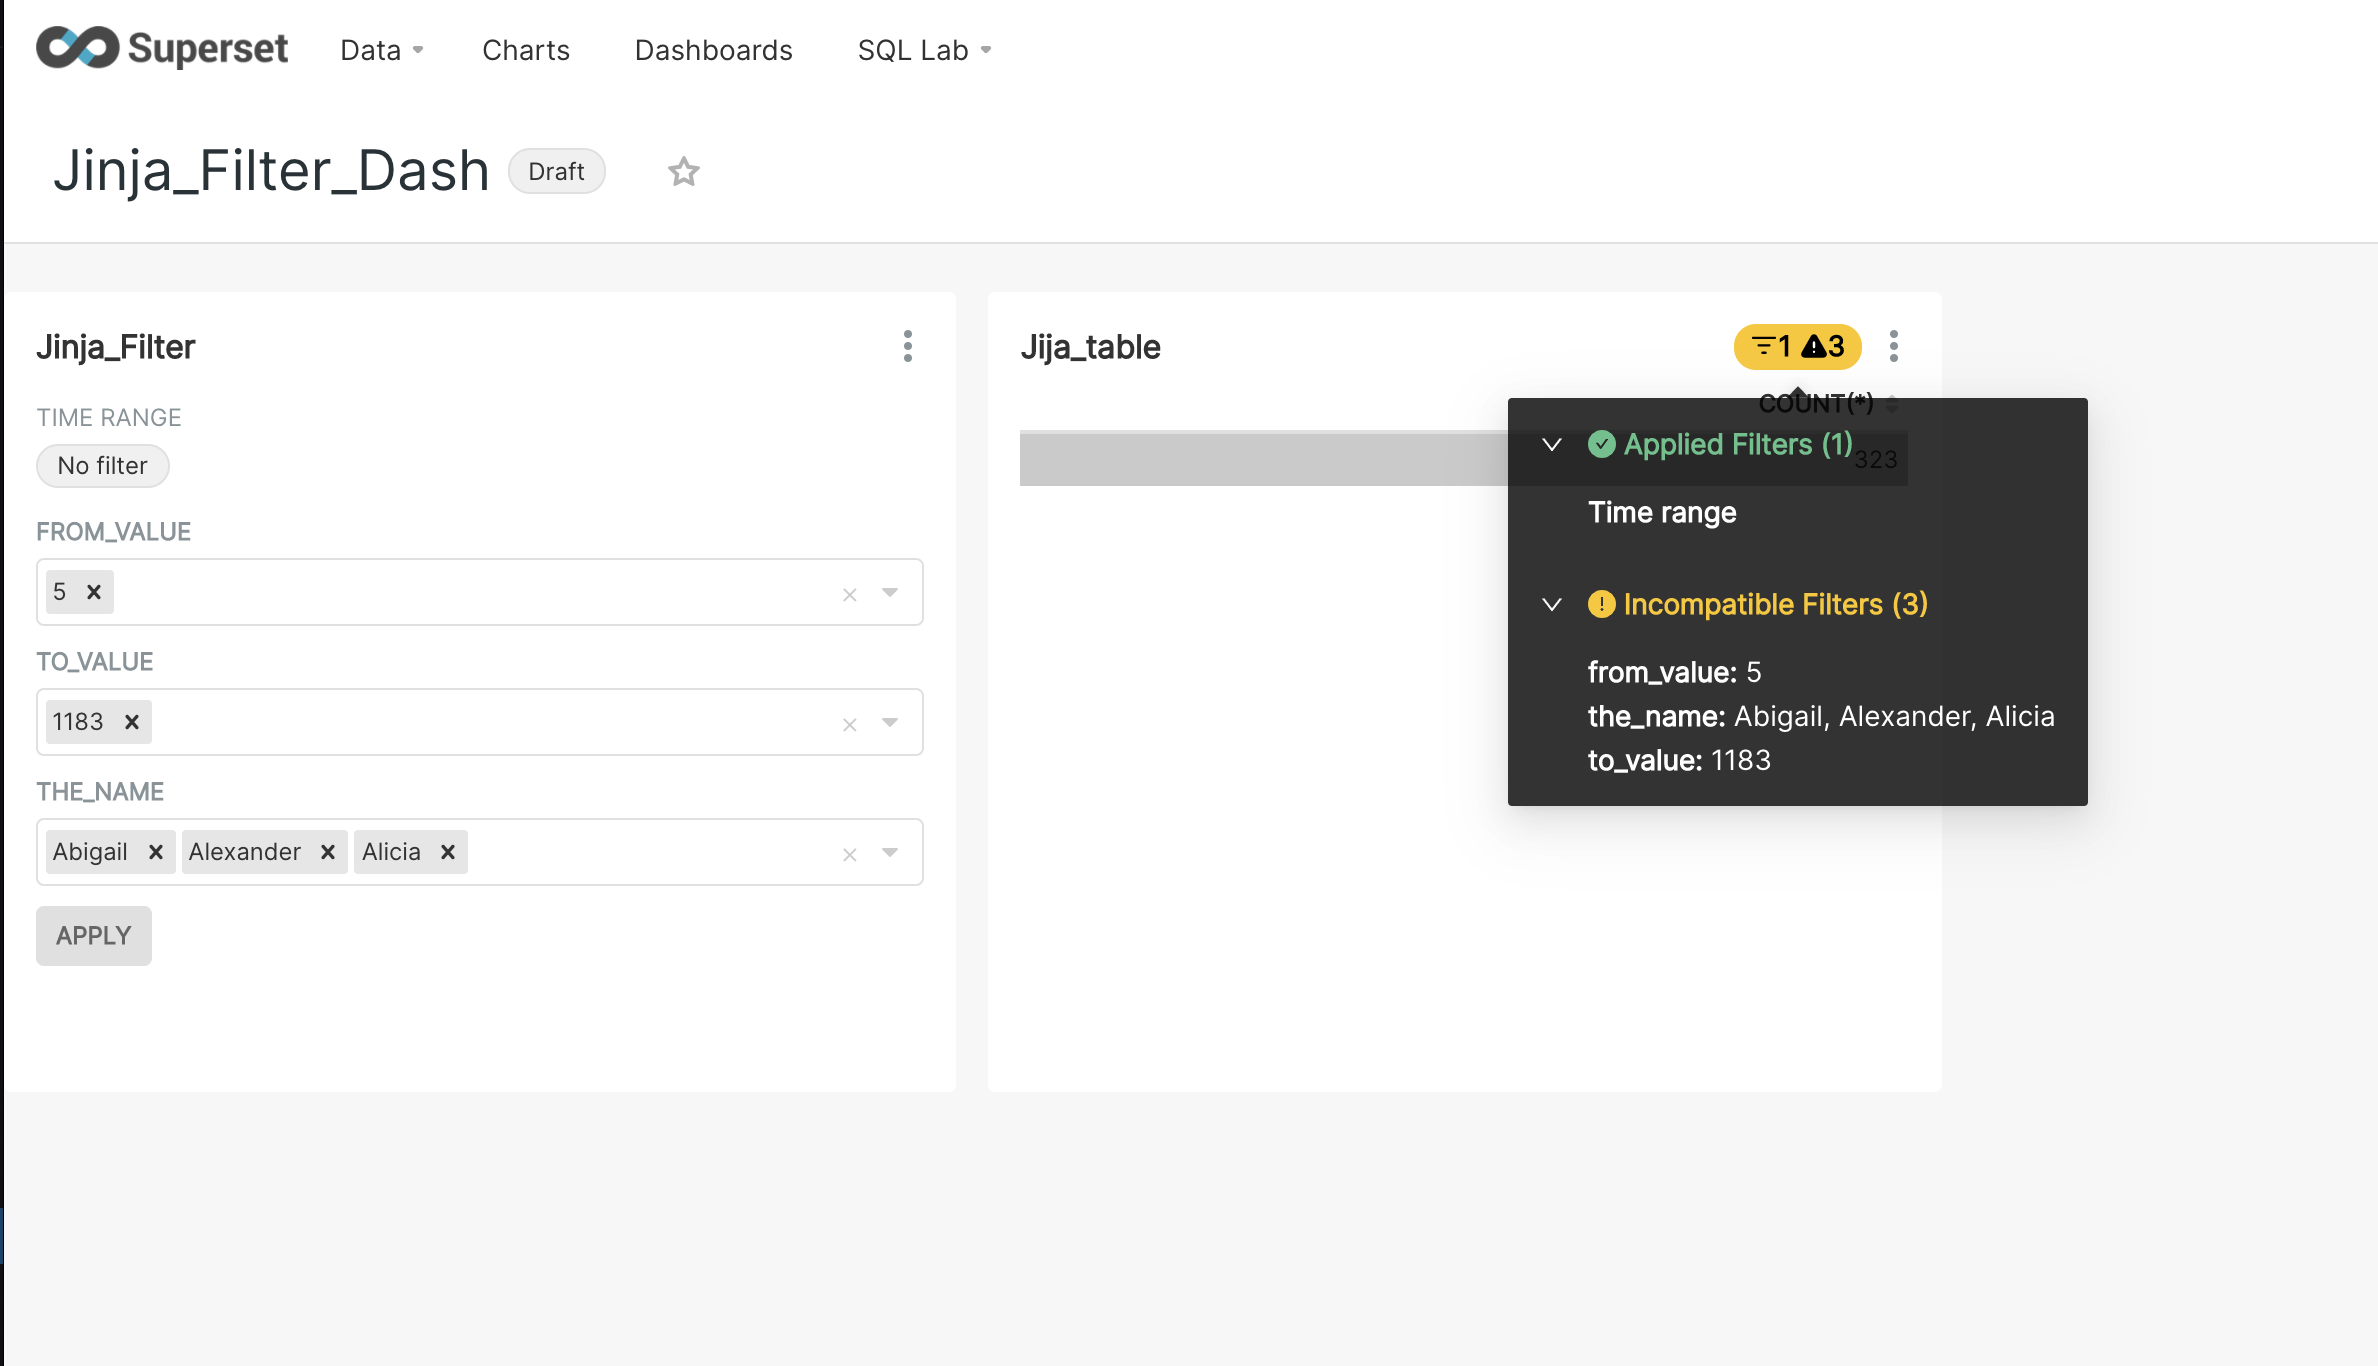Screen dimensions: 2378x1366
Task: Star the Jinja_Filter_Dash dashboard
Action: (684, 171)
